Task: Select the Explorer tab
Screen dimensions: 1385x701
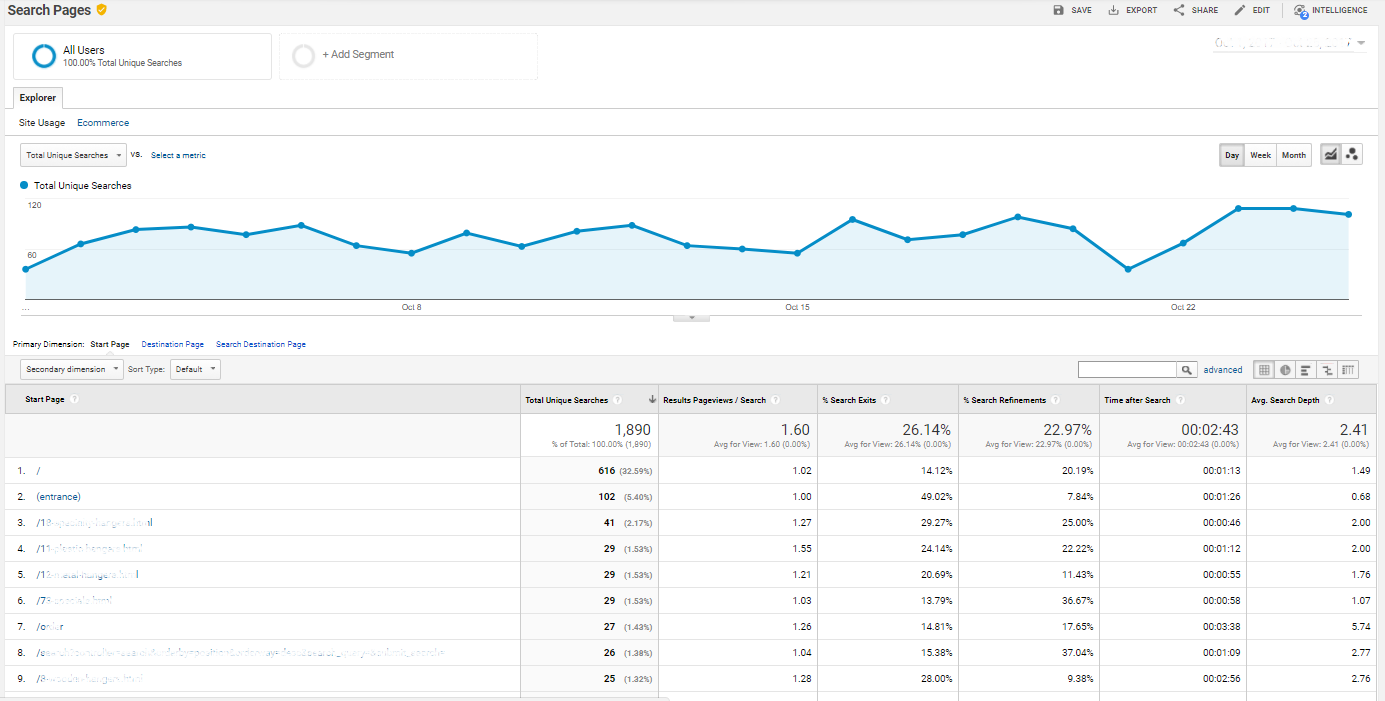Action: (x=37, y=97)
